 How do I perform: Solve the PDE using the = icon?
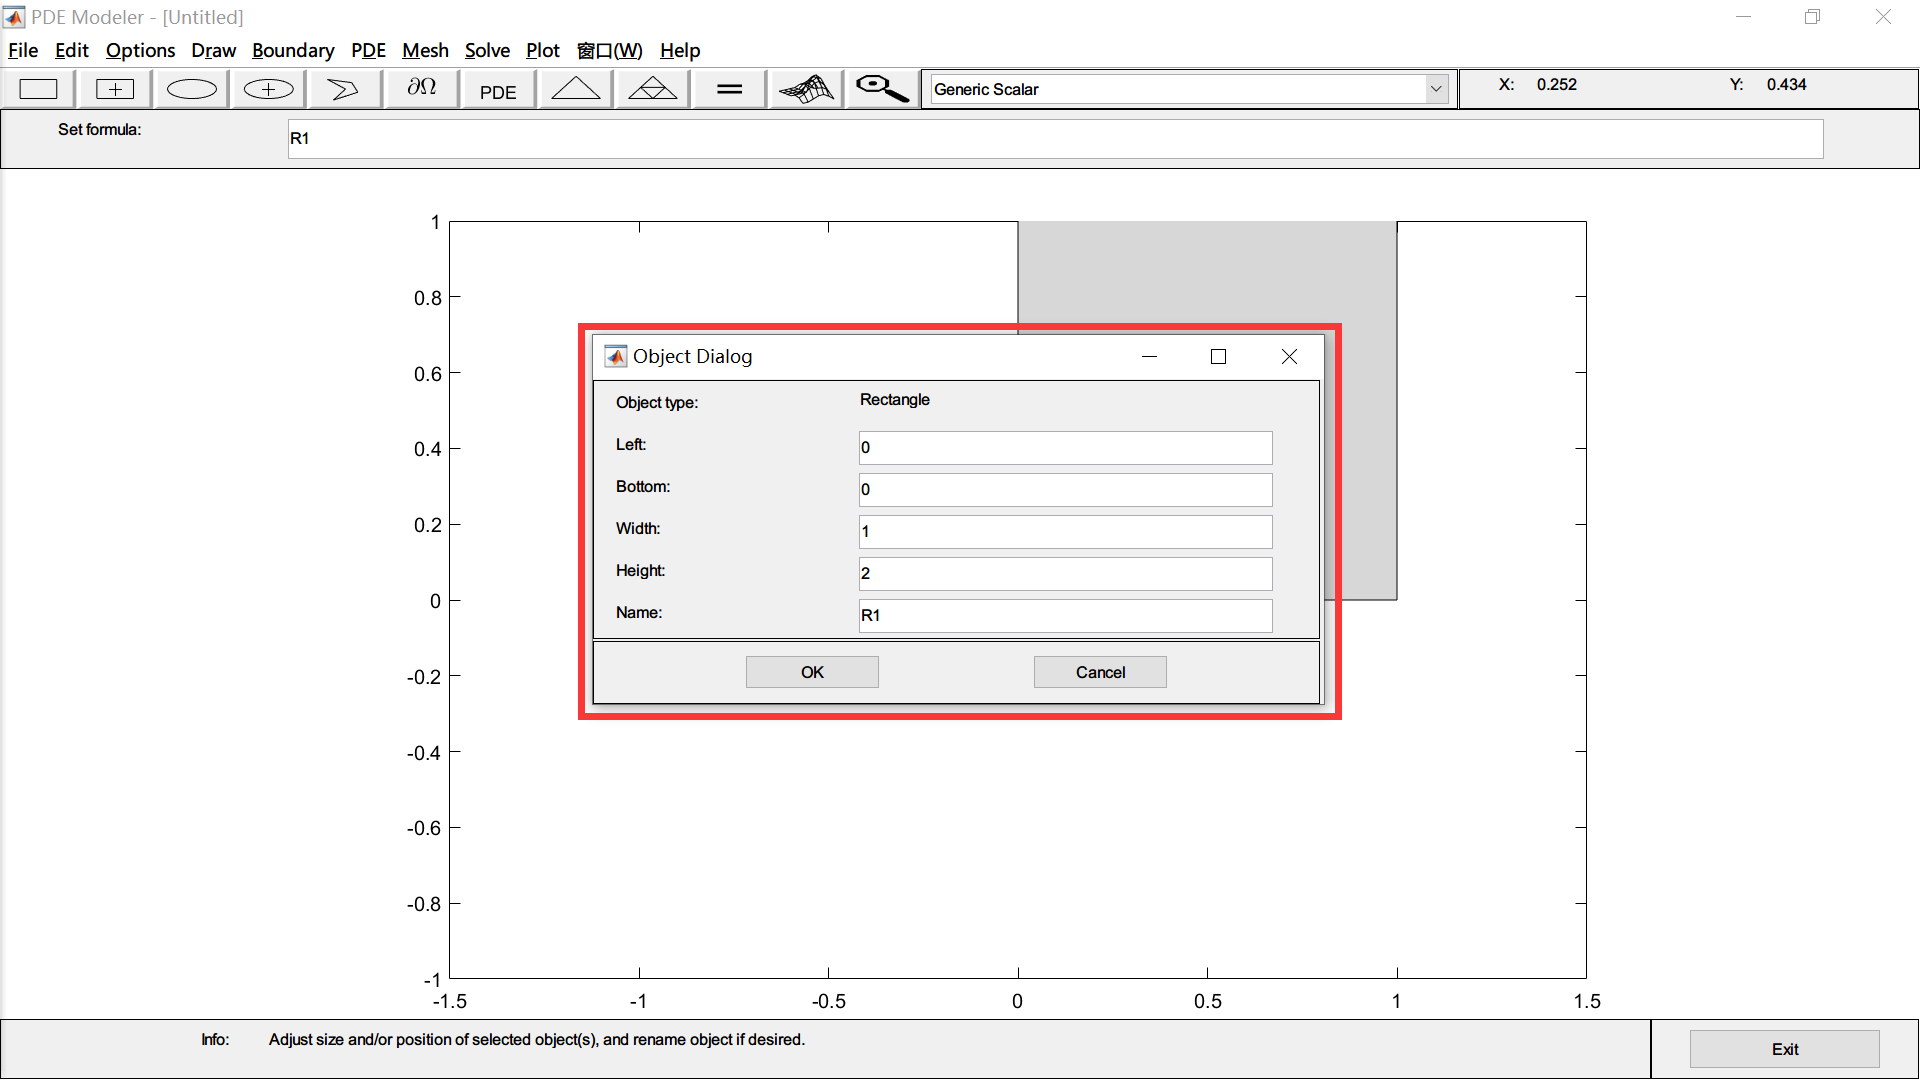point(728,88)
